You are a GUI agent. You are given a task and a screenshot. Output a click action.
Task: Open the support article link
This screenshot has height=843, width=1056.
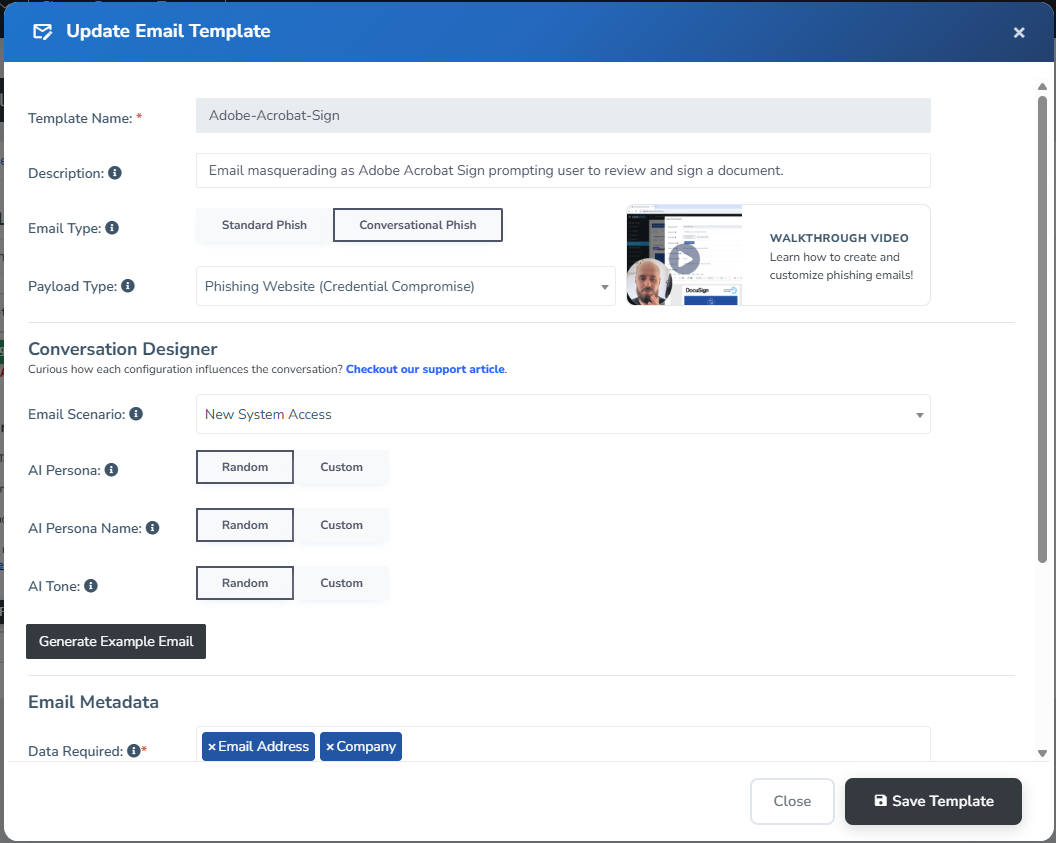tap(425, 369)
